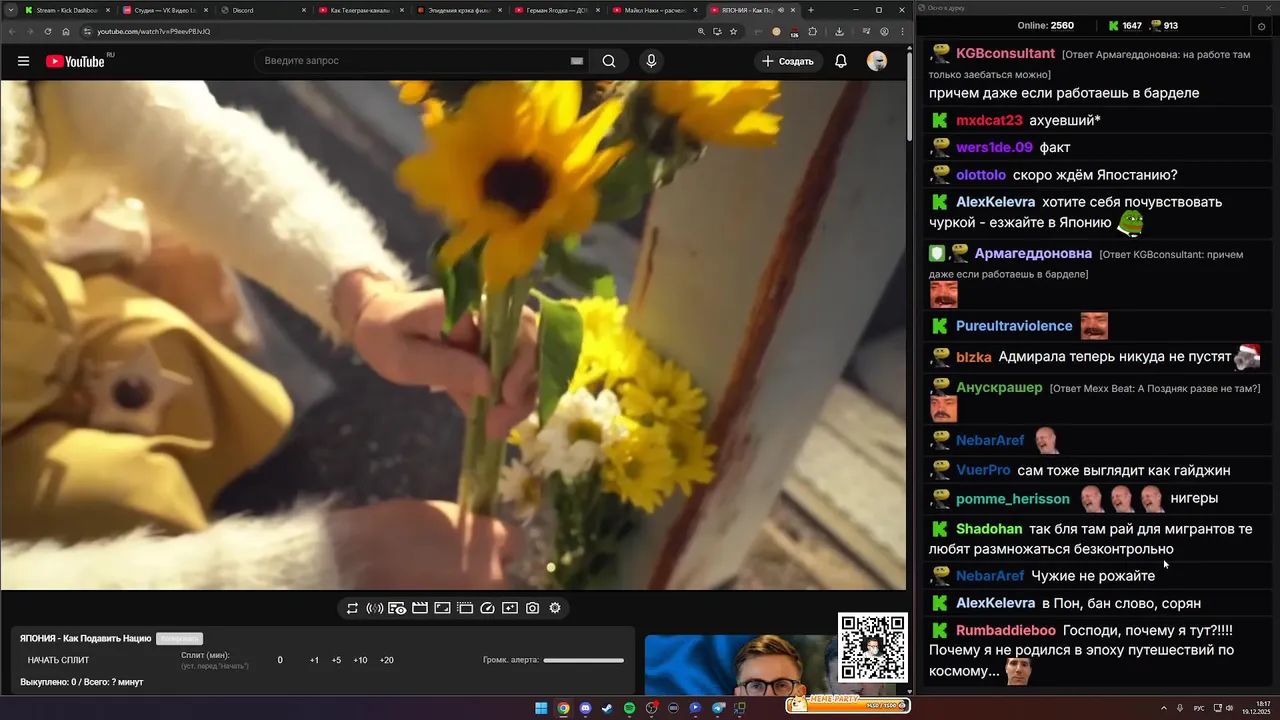Open the browser tab search dropdown
This screenshot has height=720, width=1280.
coord(9,10)
